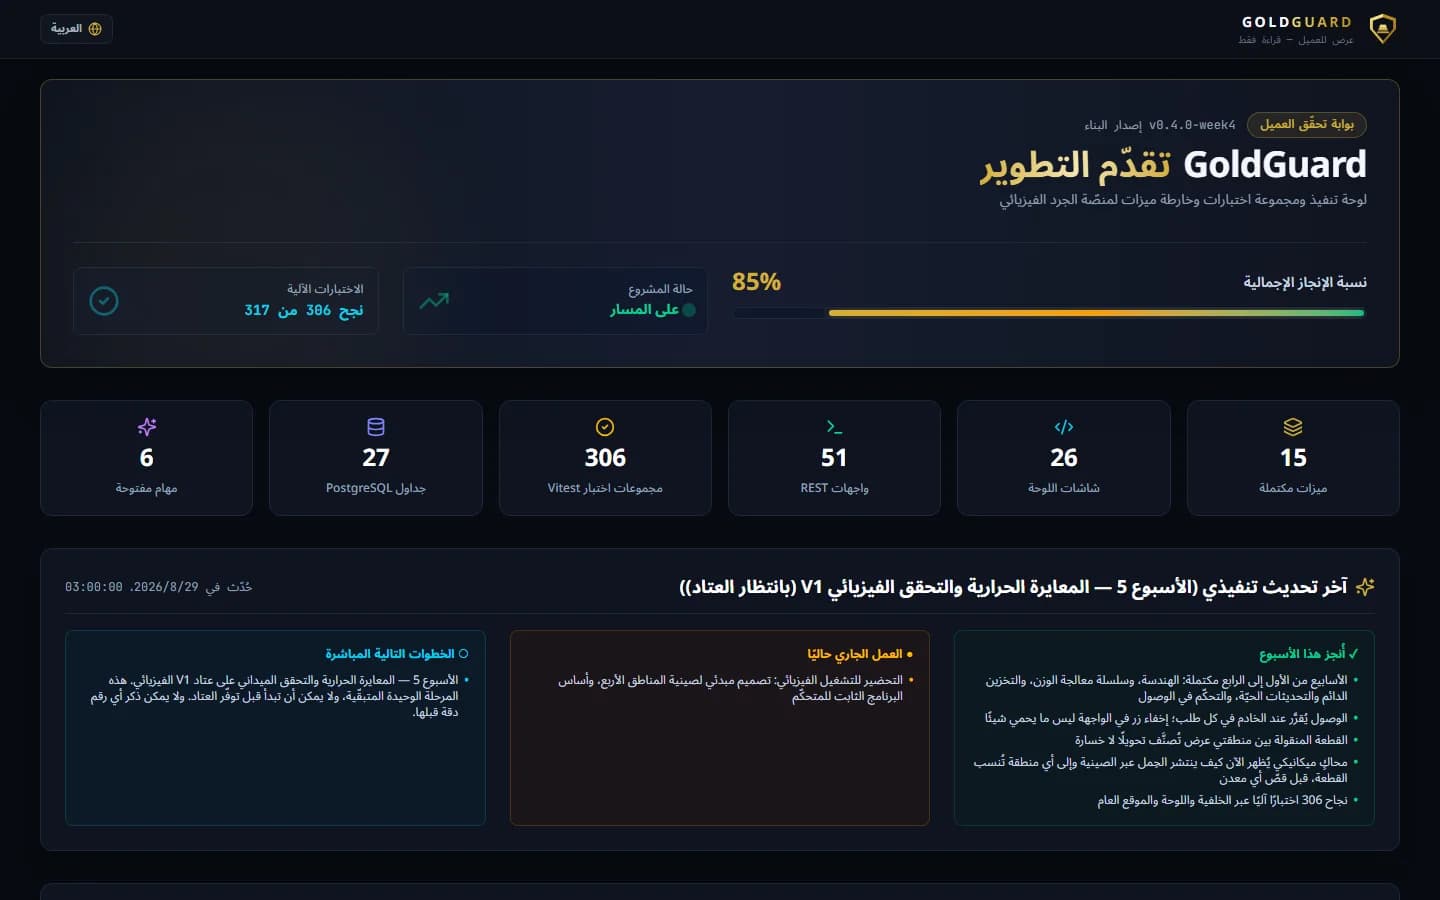Click the الخطوات التالية المباشرة section heading
1440x900 pixels.
coord(396,654)
